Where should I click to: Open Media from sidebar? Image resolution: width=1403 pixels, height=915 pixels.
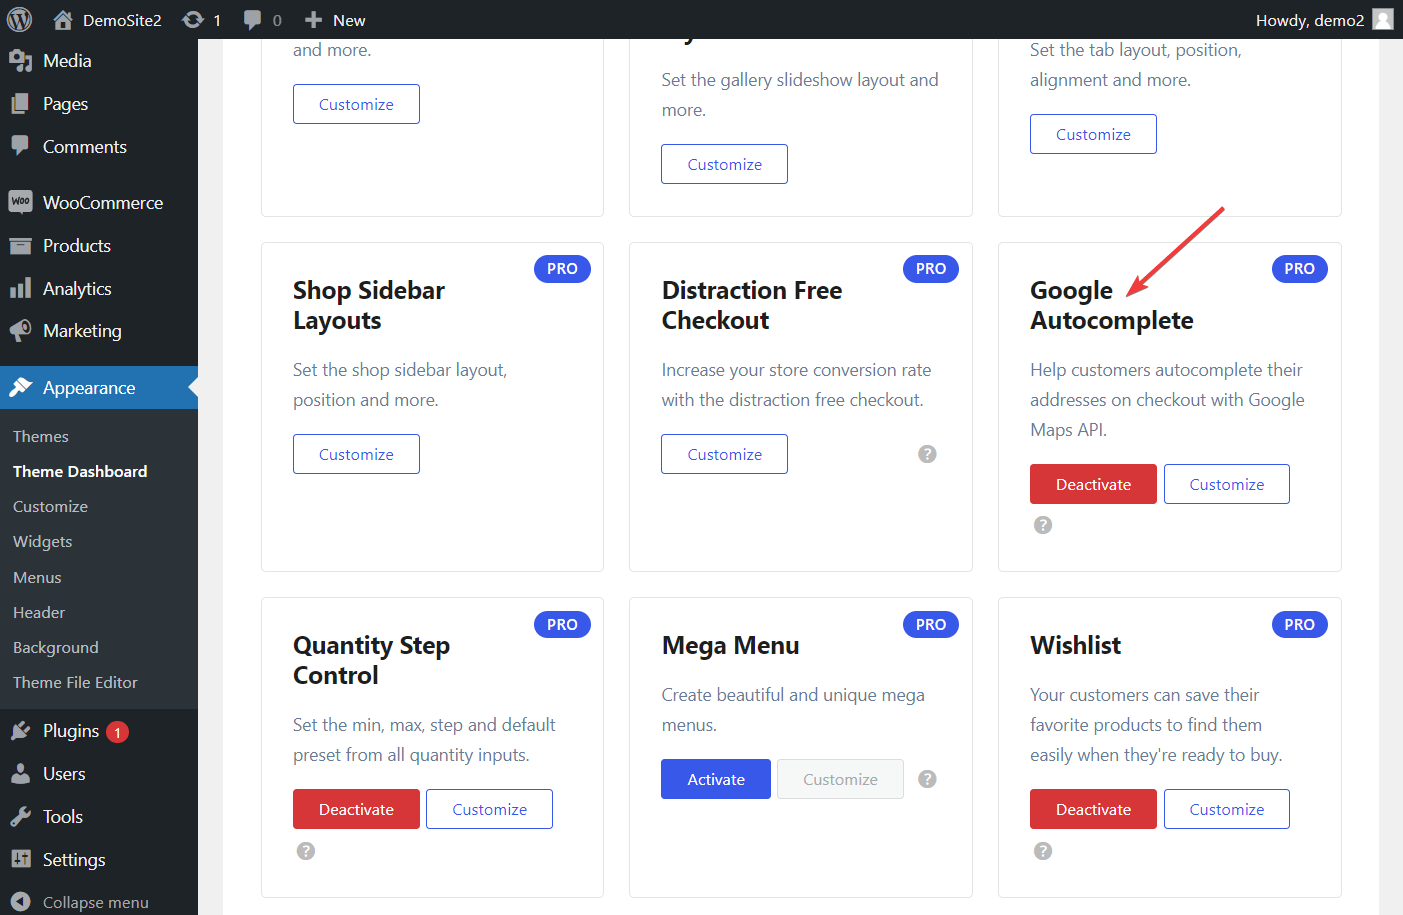coord(67,61)
